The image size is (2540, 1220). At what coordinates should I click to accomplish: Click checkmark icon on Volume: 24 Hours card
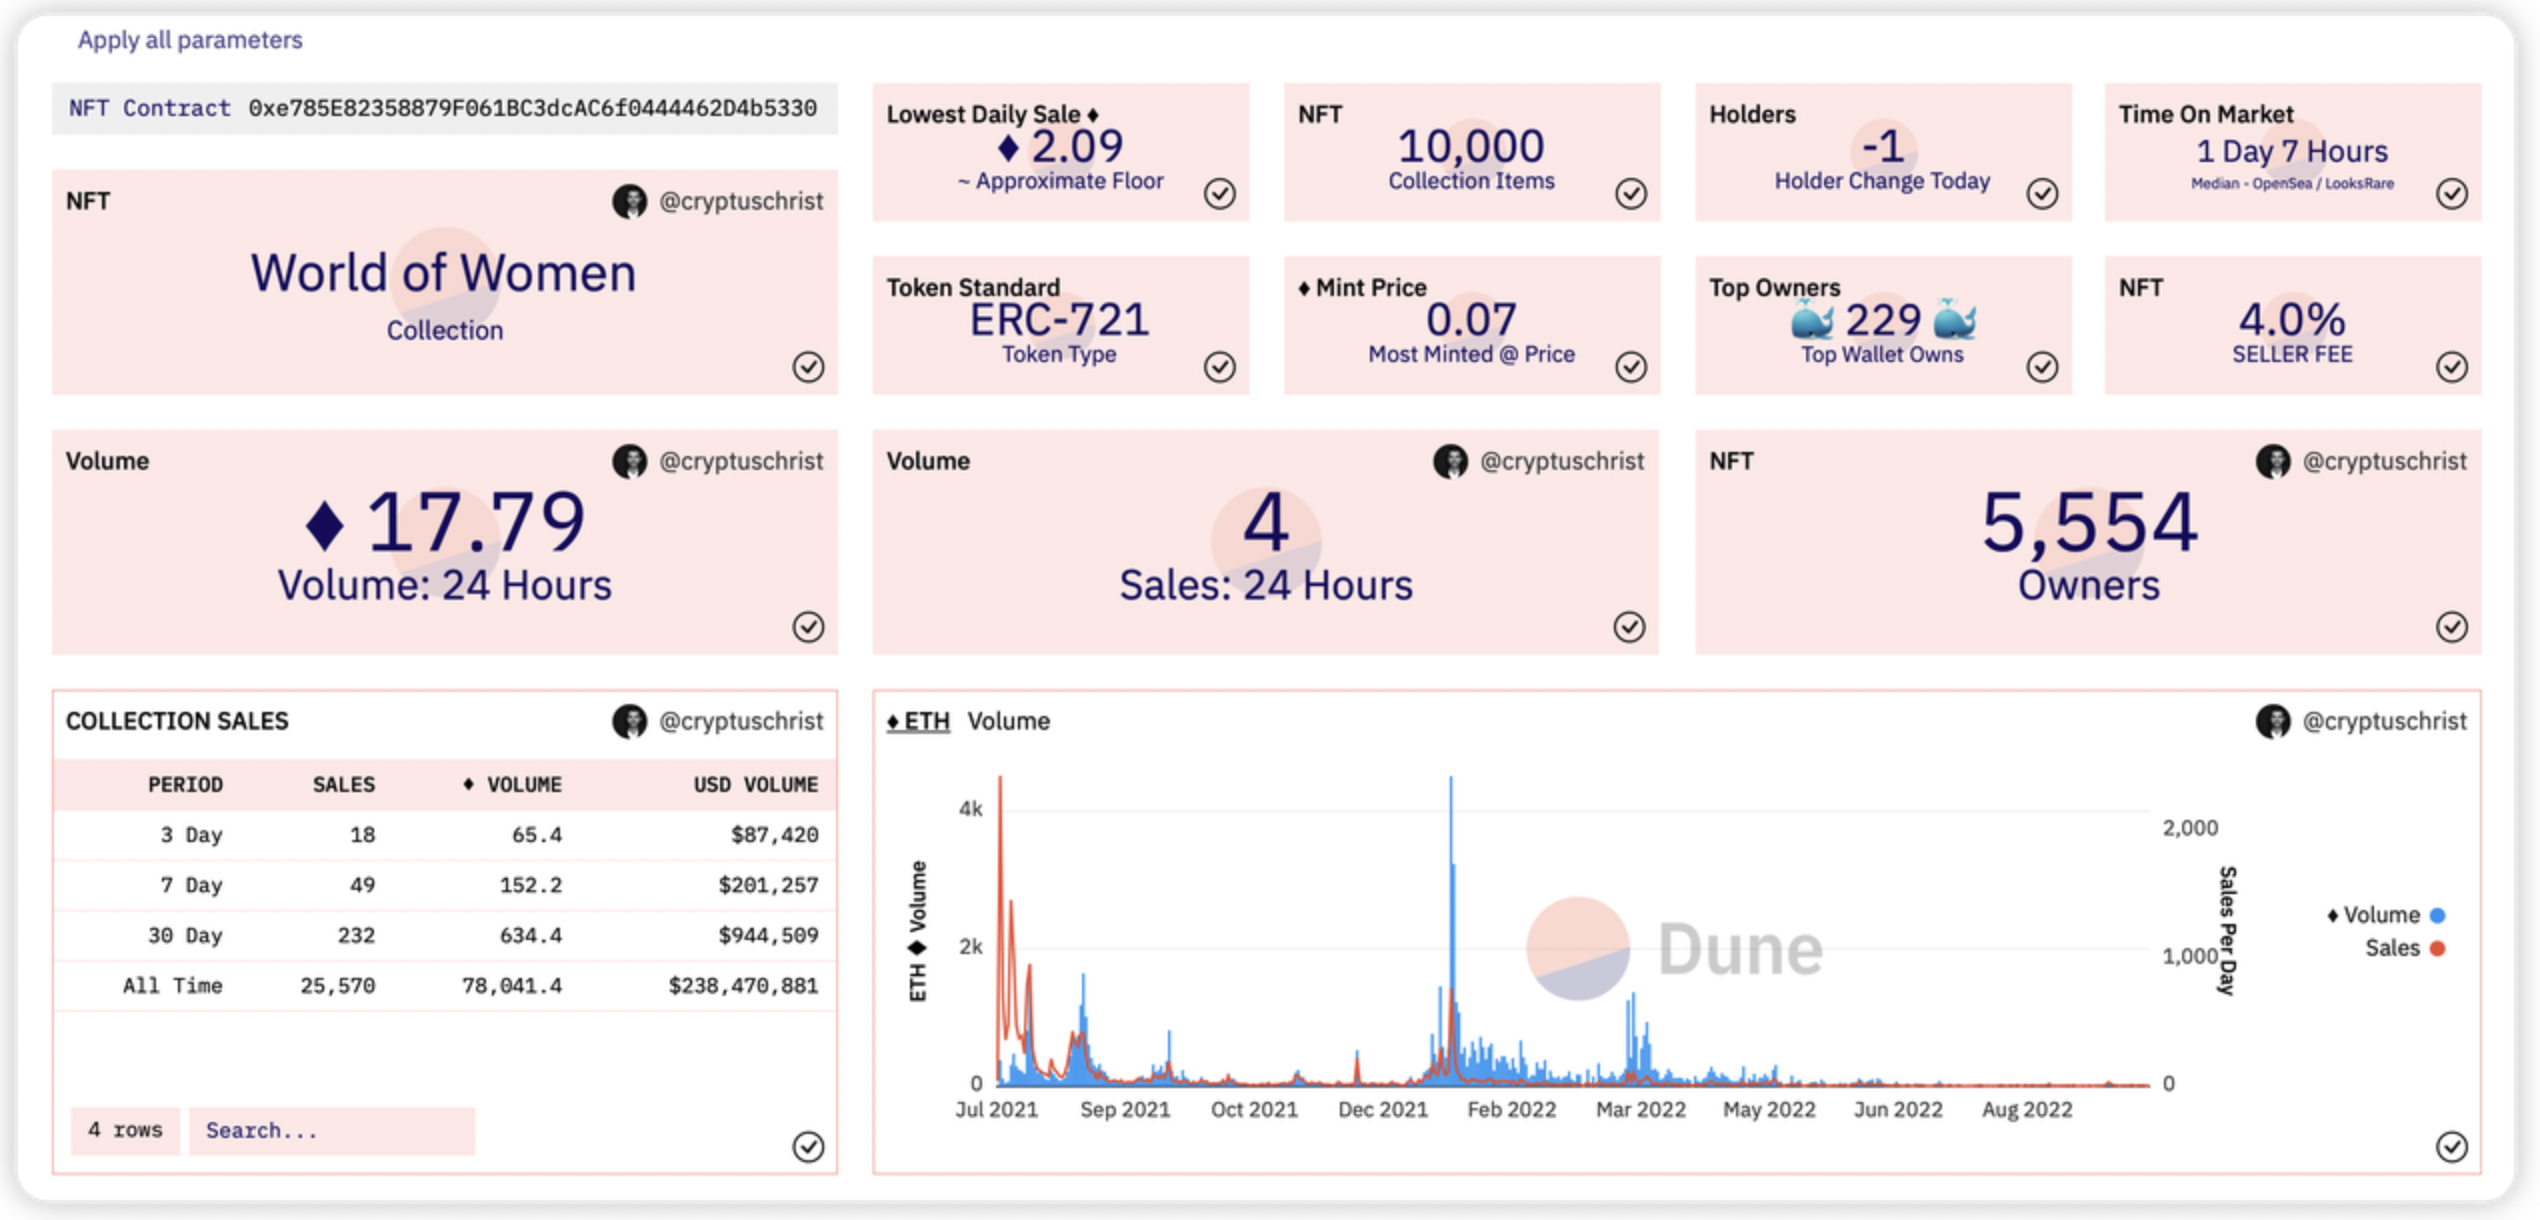coord(808,627)
